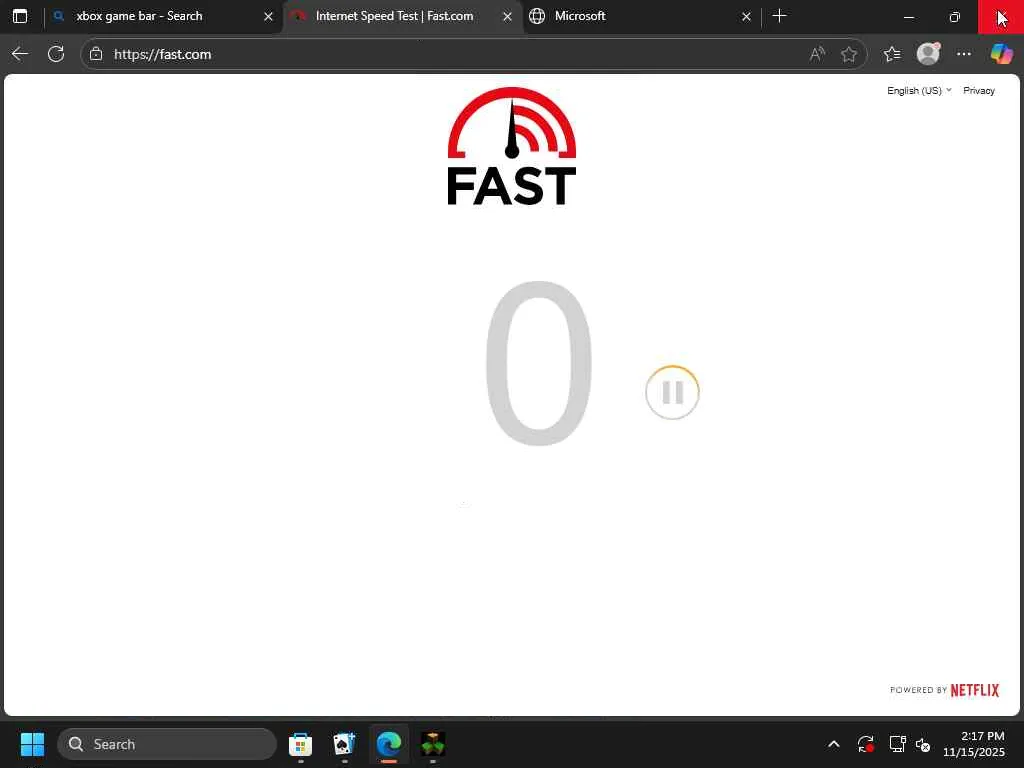Click the FAST speedometer logo

pyautogui.click(x=511, y=146)
